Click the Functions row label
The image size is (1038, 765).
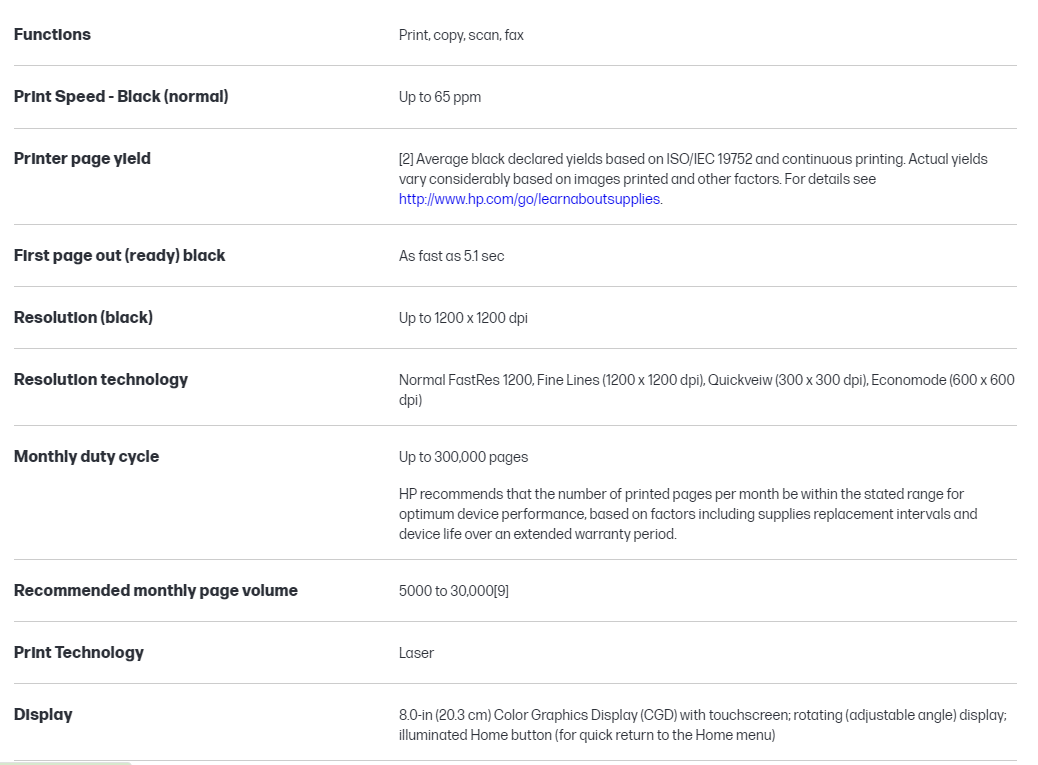point(52,35)
